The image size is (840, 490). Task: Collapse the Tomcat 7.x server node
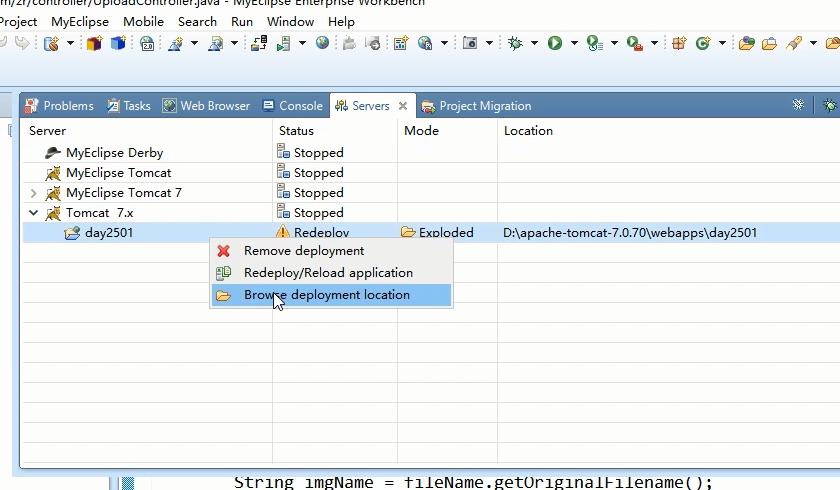pyautogui.click(x=33, y=213)
